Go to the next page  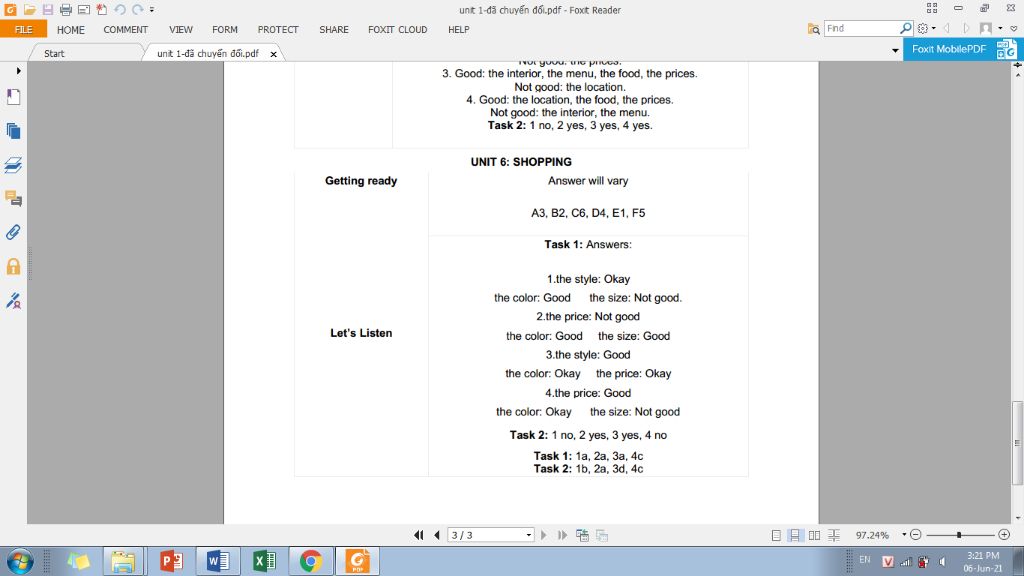pyautogui.click(x=543, y=535)
